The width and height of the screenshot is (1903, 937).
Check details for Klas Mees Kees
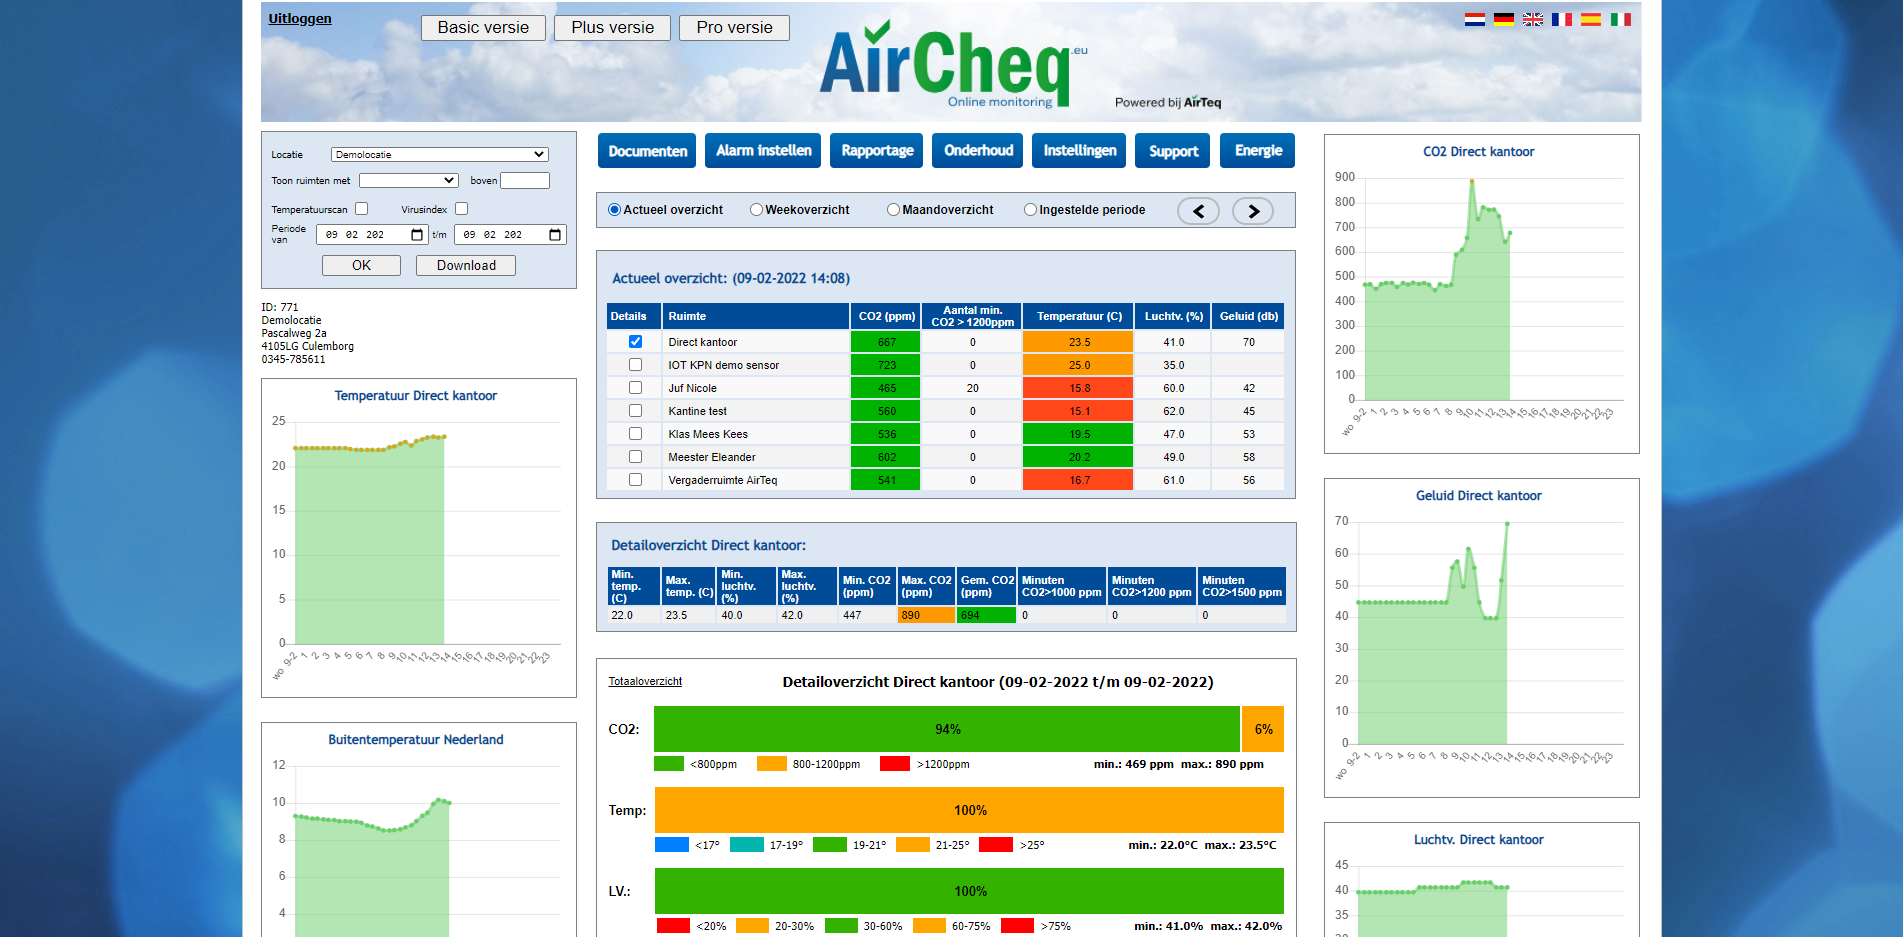pos(635,434)
